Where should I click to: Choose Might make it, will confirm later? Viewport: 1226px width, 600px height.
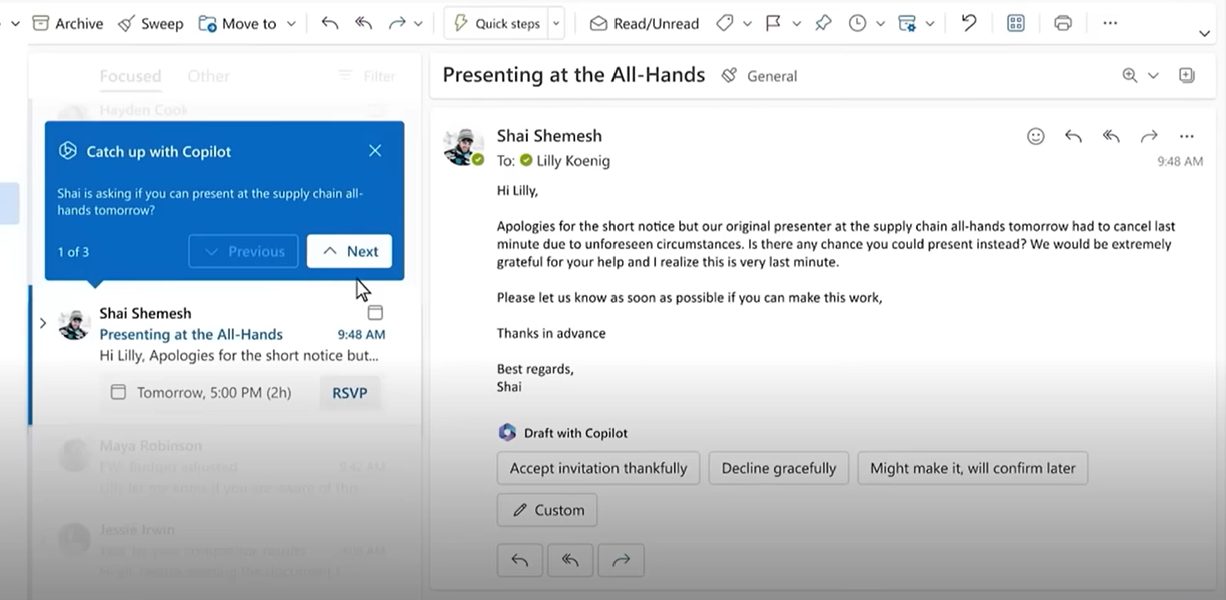tap(973, 468)
